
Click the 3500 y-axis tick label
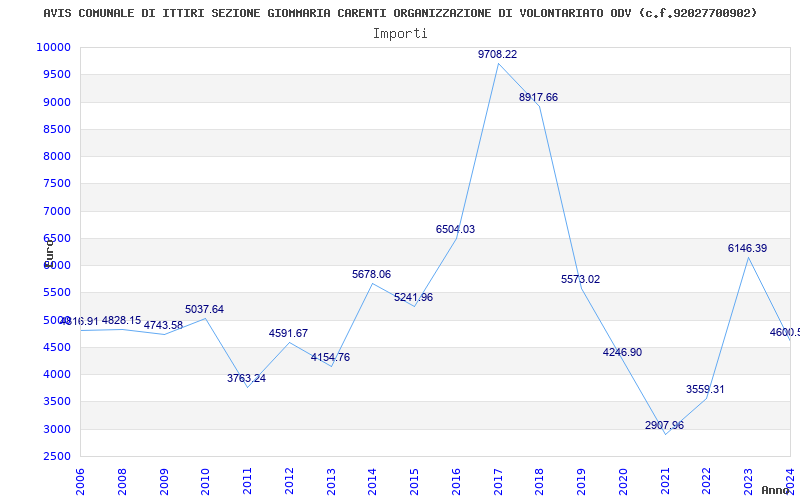pos(56,402)
